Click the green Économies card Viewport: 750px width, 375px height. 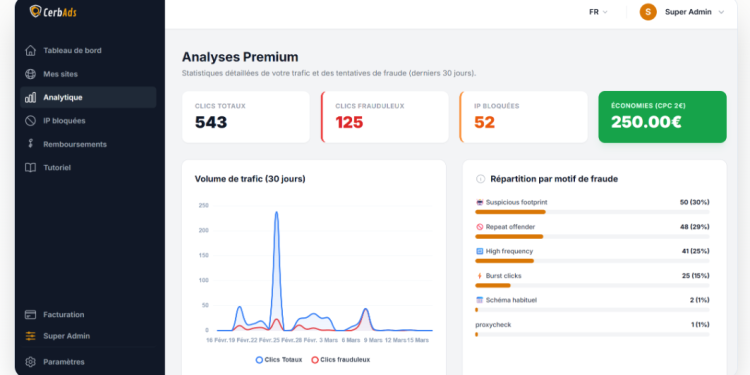coord(662,117)
